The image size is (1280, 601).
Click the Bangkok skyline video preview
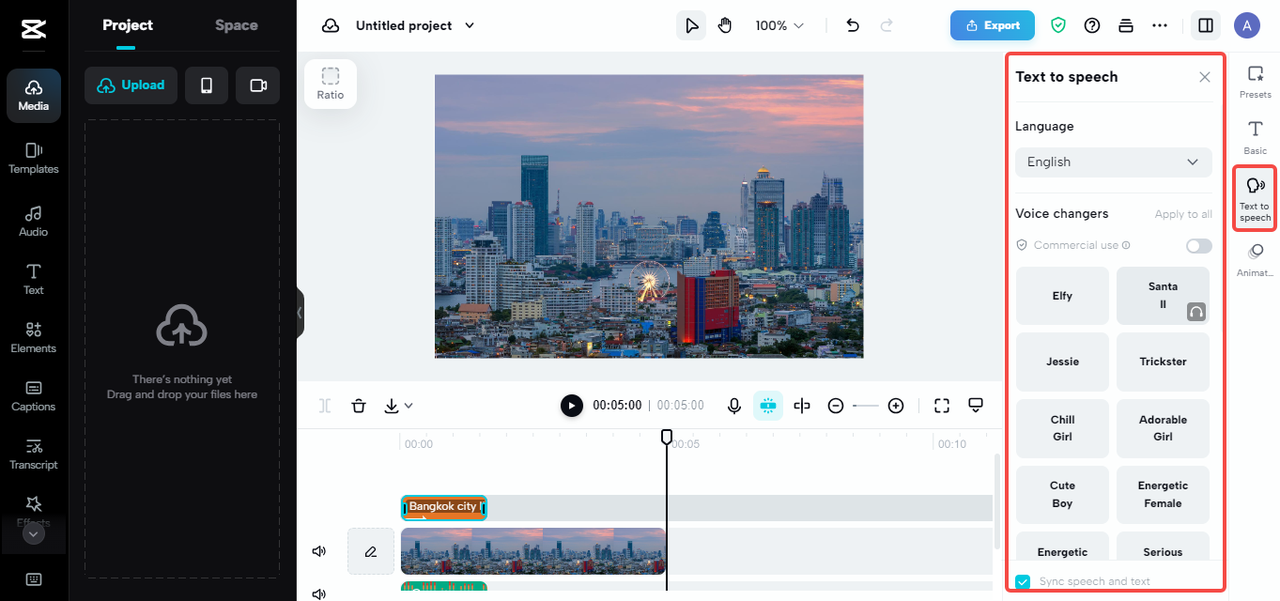649,216
